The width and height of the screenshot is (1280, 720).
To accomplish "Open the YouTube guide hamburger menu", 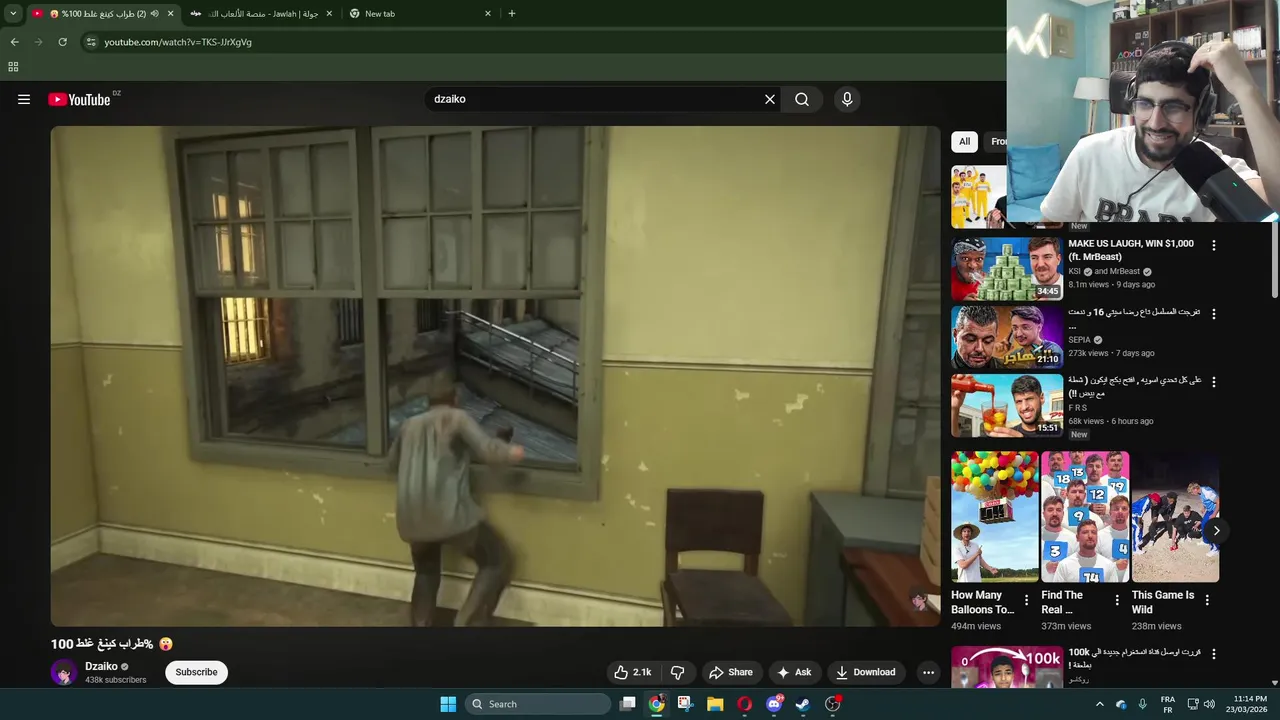I will pos(24,99).
